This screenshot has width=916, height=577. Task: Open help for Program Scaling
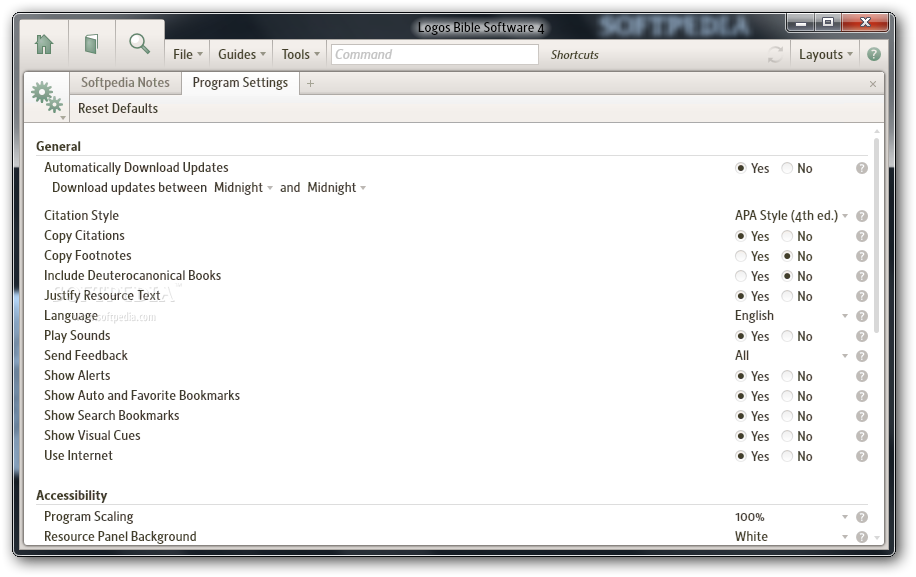coord(862,517)
